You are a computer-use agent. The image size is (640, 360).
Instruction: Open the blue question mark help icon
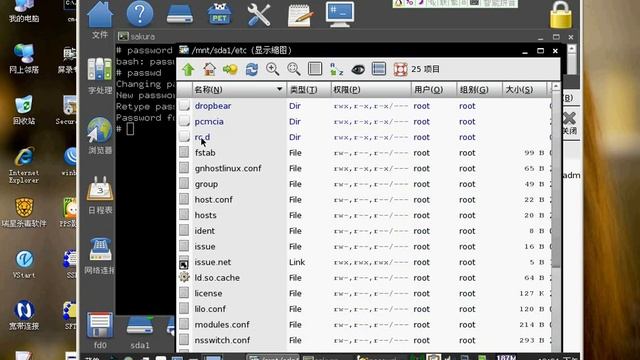[x=140, y=14]
